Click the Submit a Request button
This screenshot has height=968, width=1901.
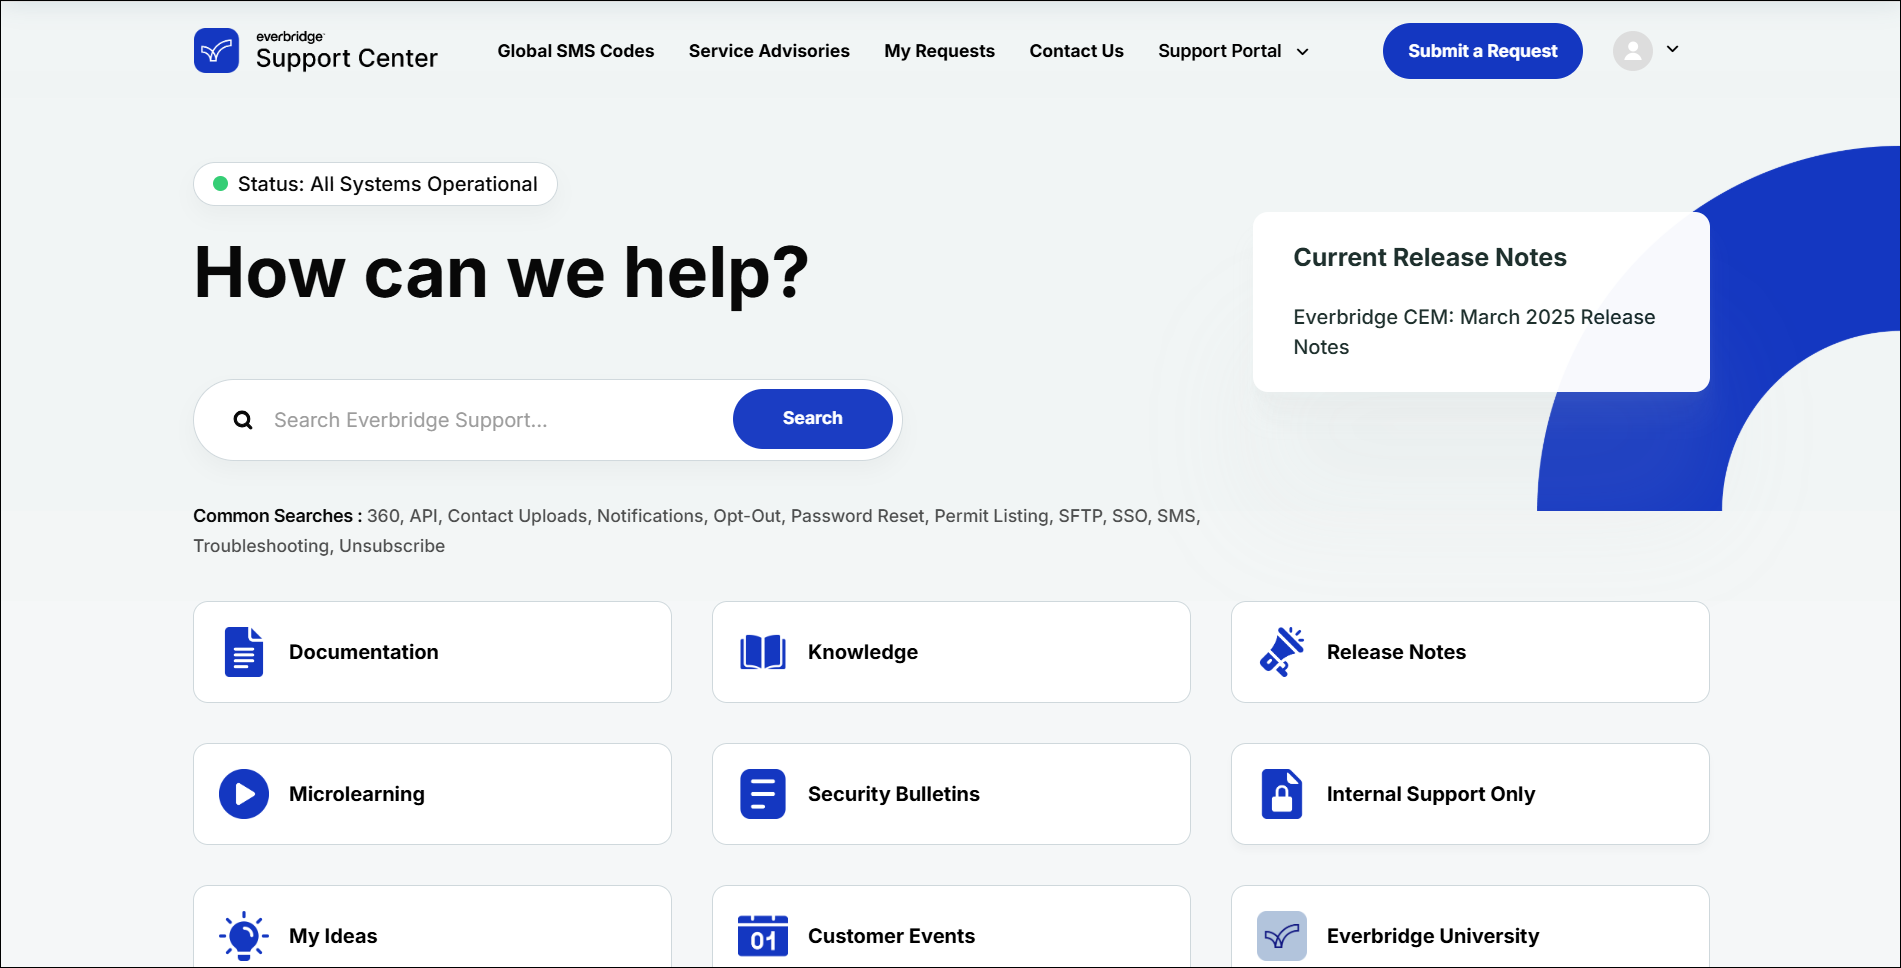[1482, 50]
